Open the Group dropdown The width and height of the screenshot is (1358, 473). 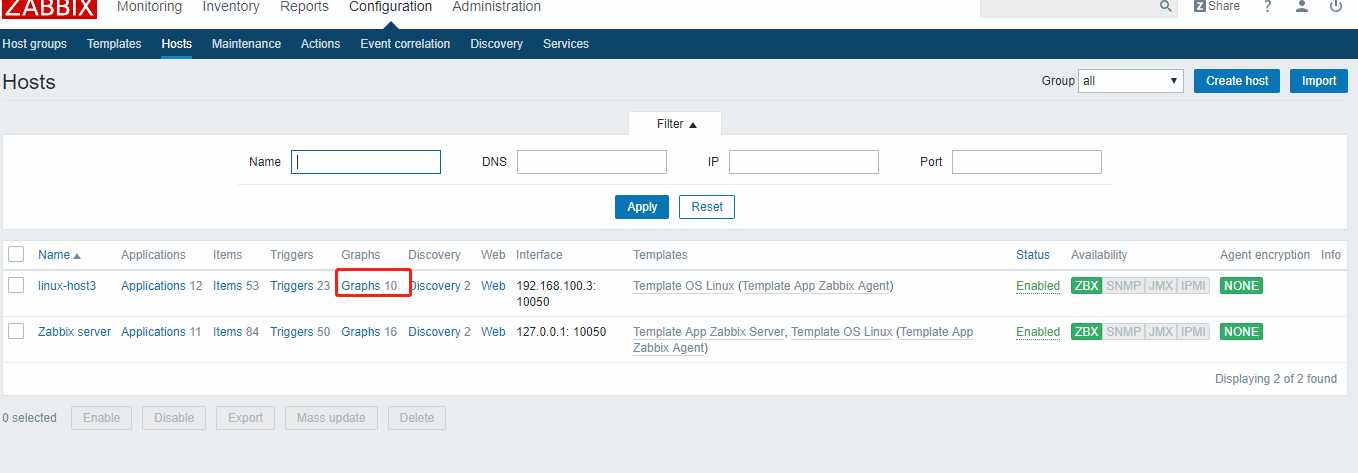[1131, 81]
